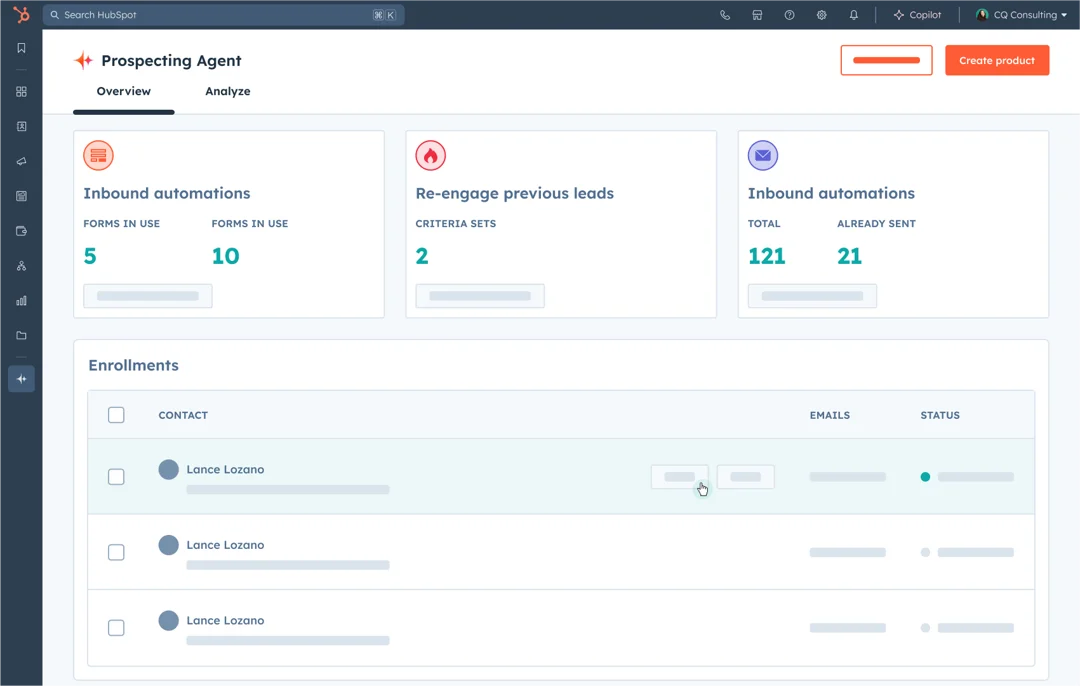Image resolution: width=1080 pixels, height=686 pixels.
Task: Open the bookmarks icon in the sidebar
Action: [x=21, y=47]
